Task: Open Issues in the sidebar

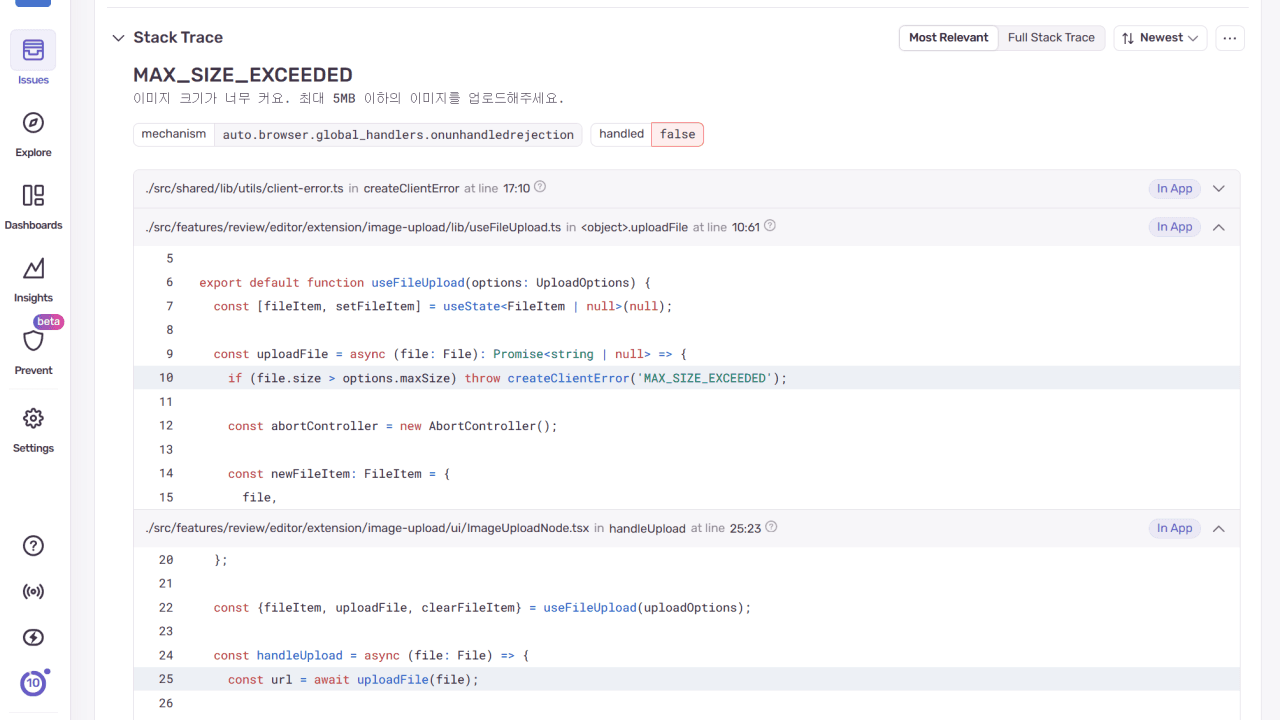Action: [x=33, y=51]
